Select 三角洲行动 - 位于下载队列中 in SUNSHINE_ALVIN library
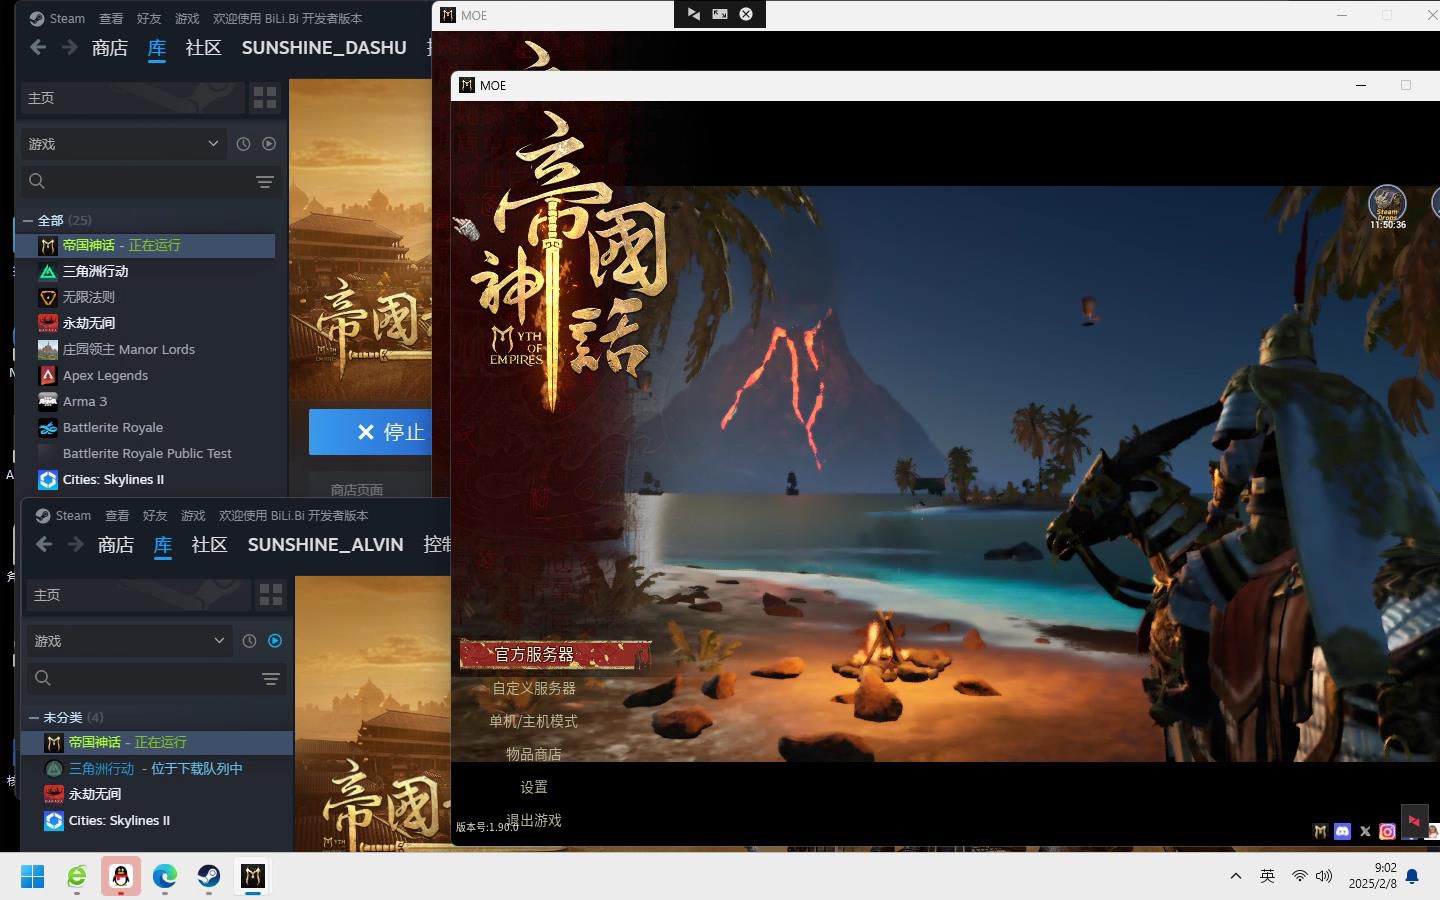 click(156, 768)
